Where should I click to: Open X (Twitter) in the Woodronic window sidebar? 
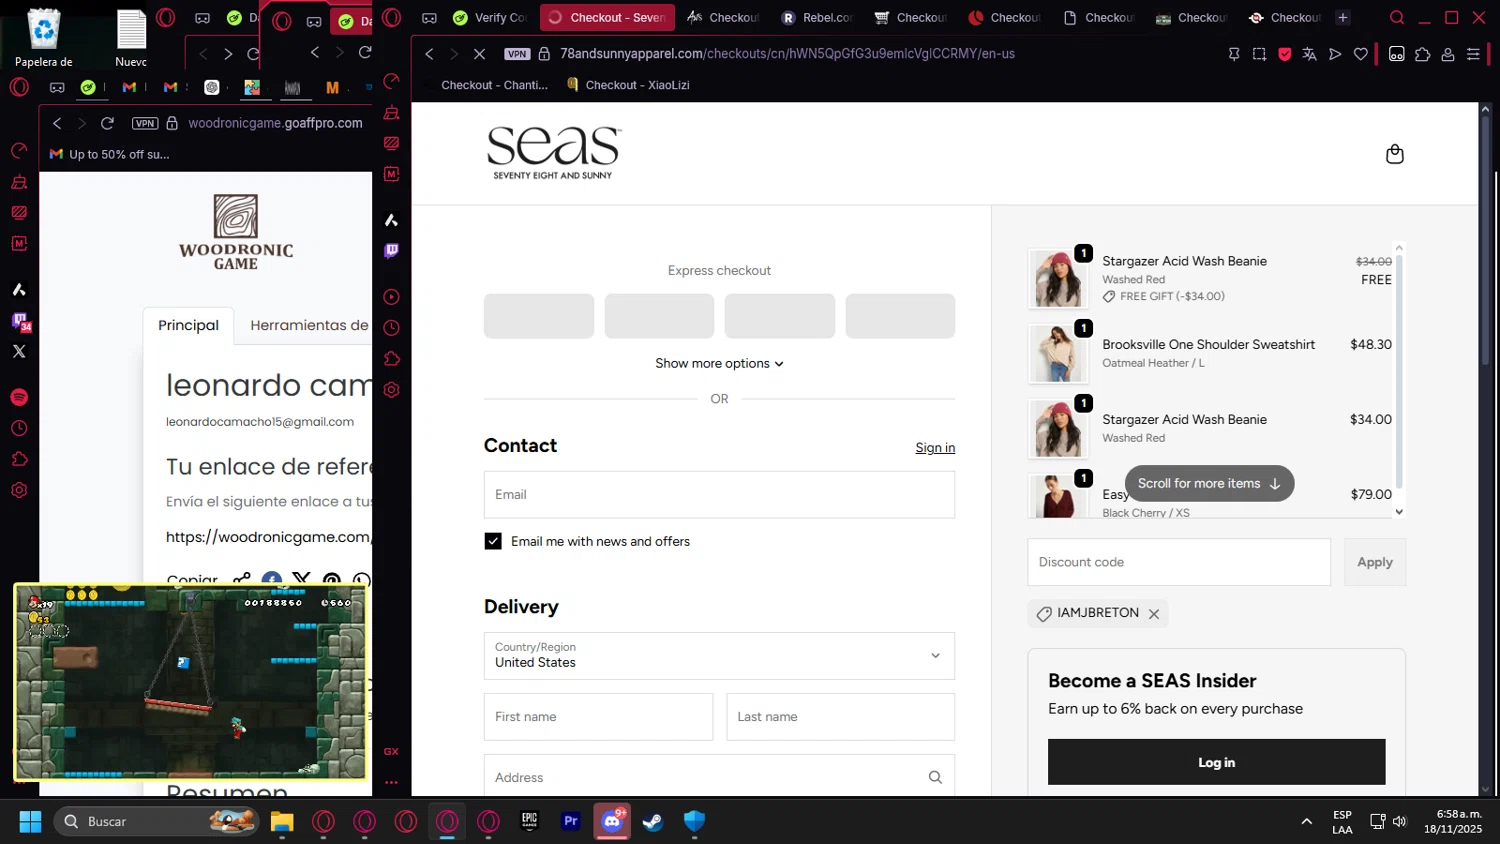pyautogui.click(x=19, y=351)
